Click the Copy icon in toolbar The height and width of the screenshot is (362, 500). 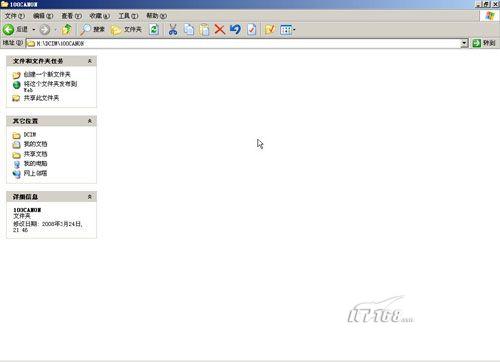[x=189, y=30]
